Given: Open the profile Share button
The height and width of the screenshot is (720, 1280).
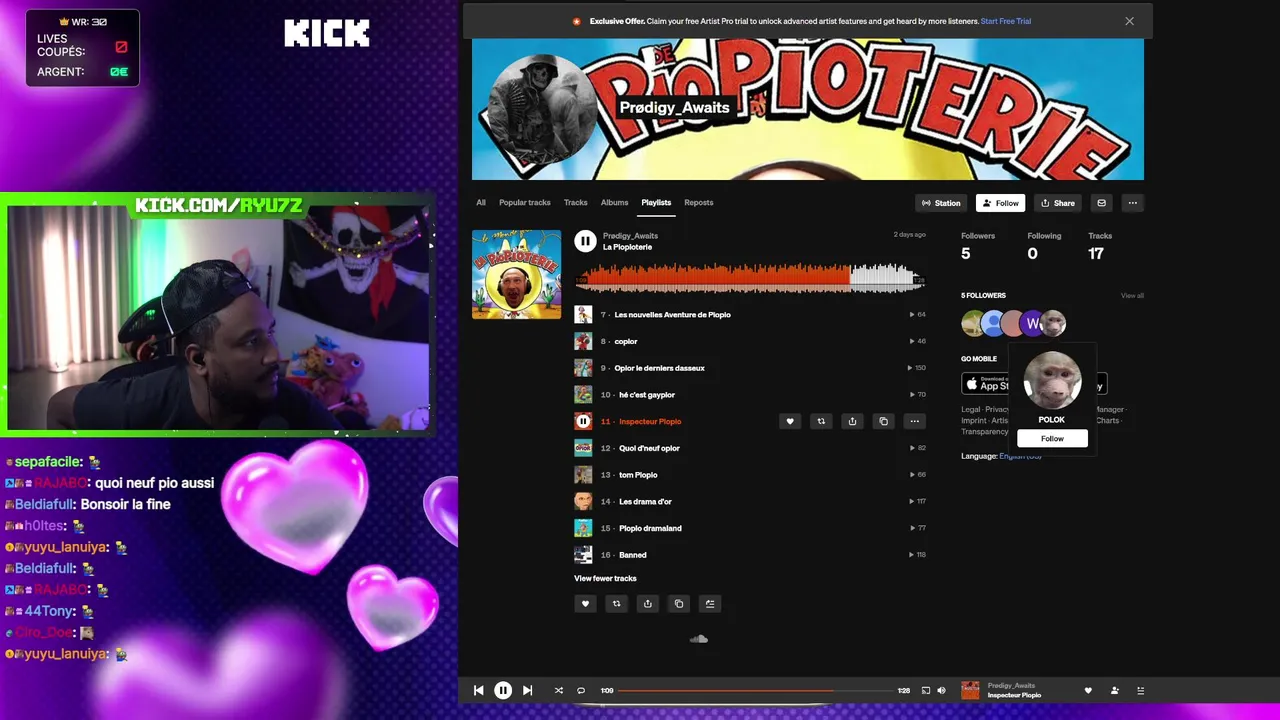Looking at the screenshot, I should tap(1058, 203).
